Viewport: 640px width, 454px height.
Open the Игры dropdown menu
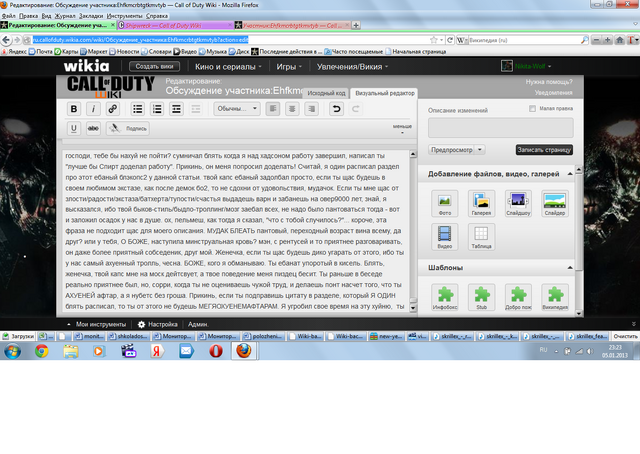289,67
